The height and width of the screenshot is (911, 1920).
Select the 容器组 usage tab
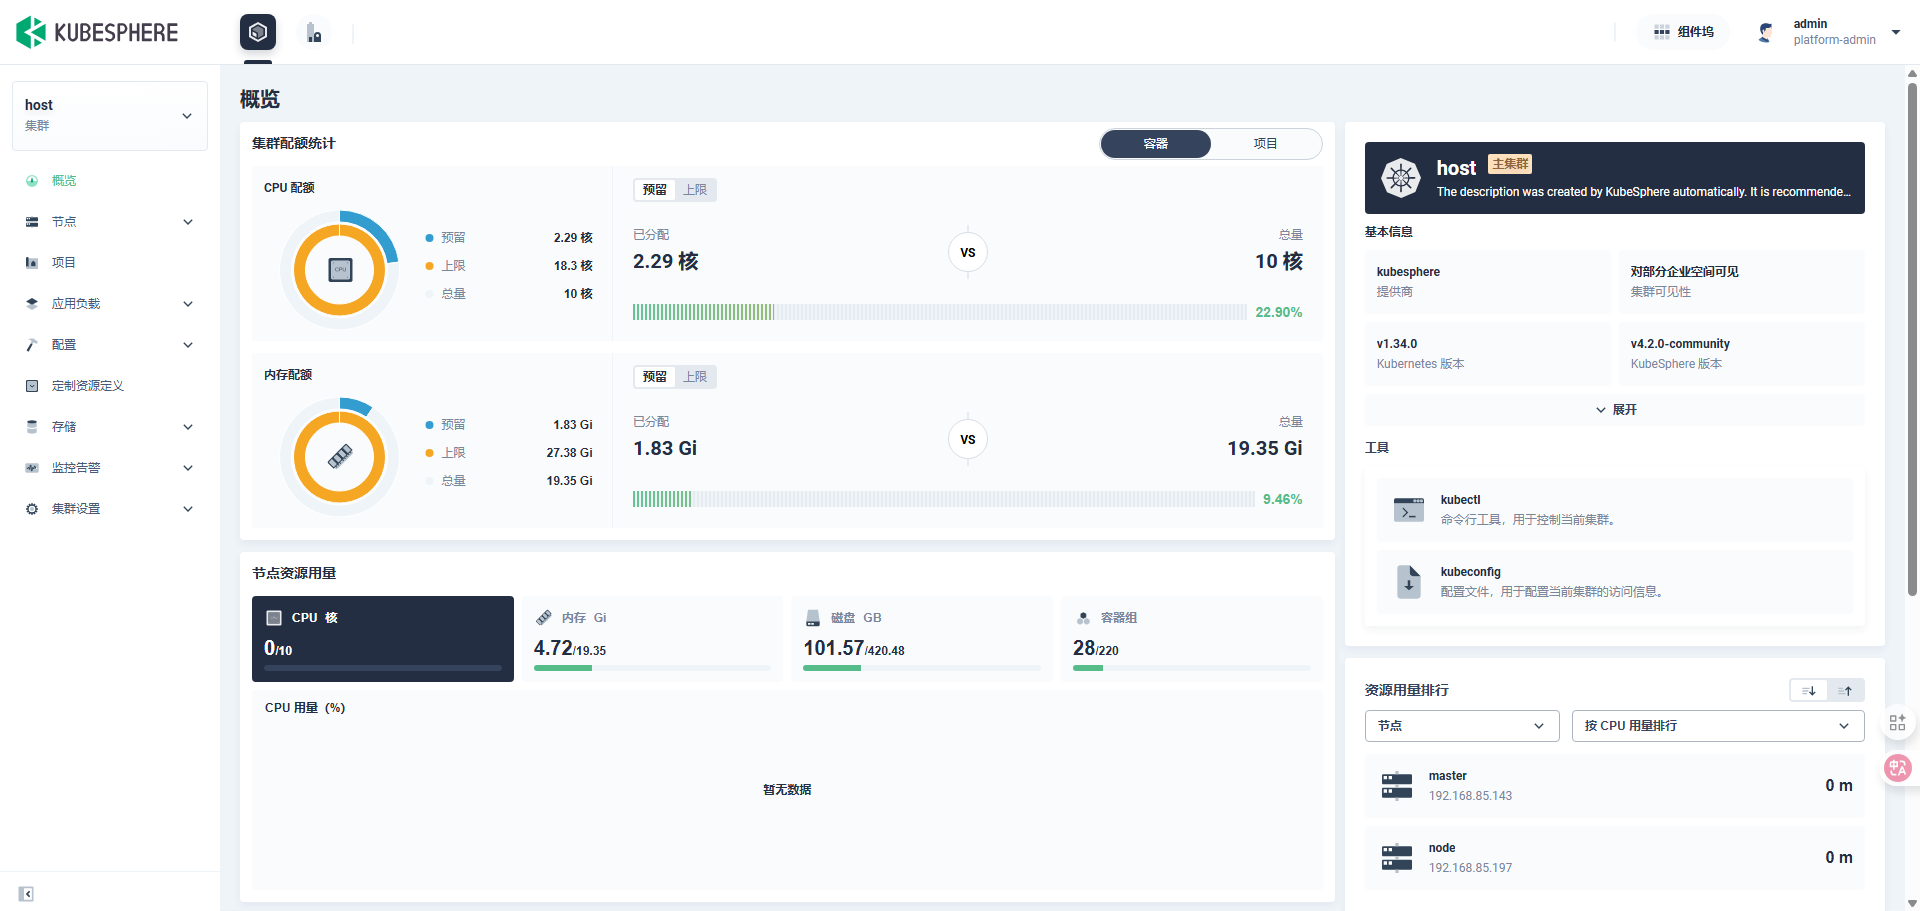[x=1192, y=639]
